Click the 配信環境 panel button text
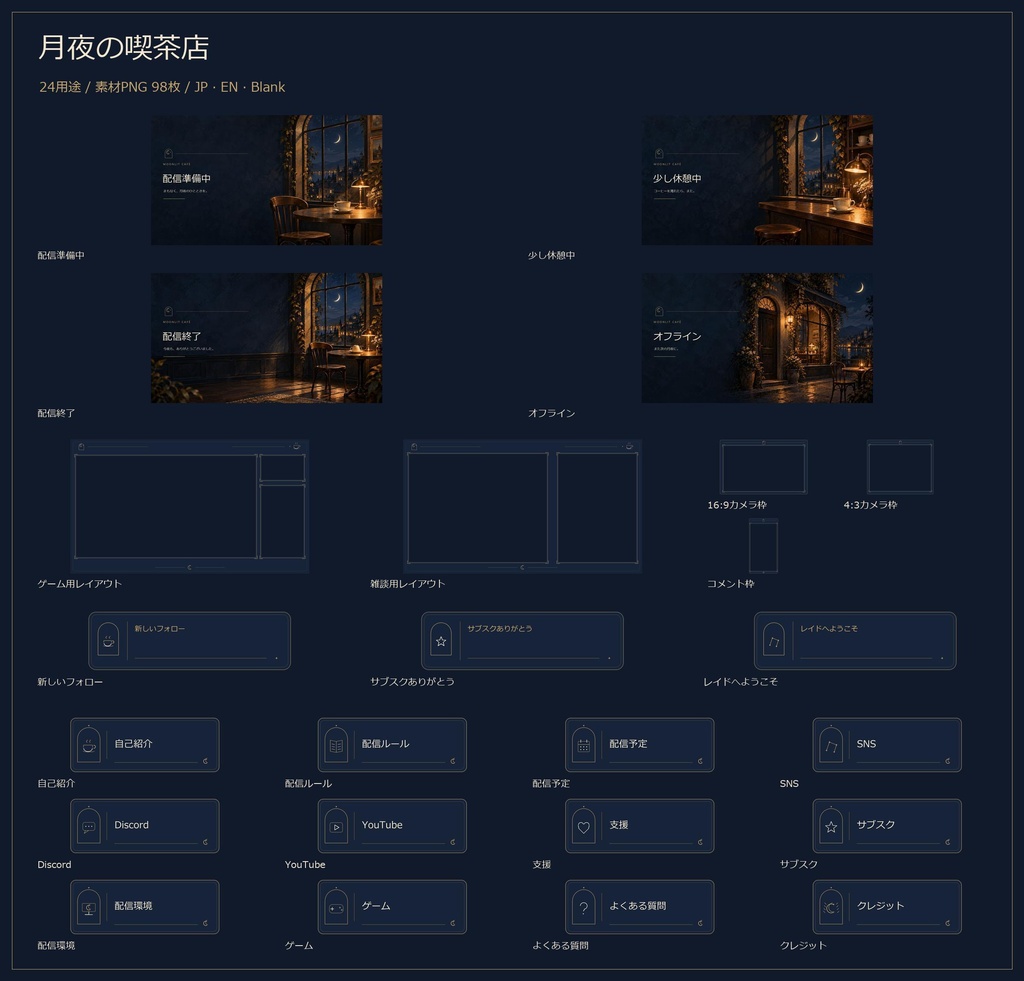Image resolution: width=1024 pixels, height=981 pixels. [x=133, y=906]
